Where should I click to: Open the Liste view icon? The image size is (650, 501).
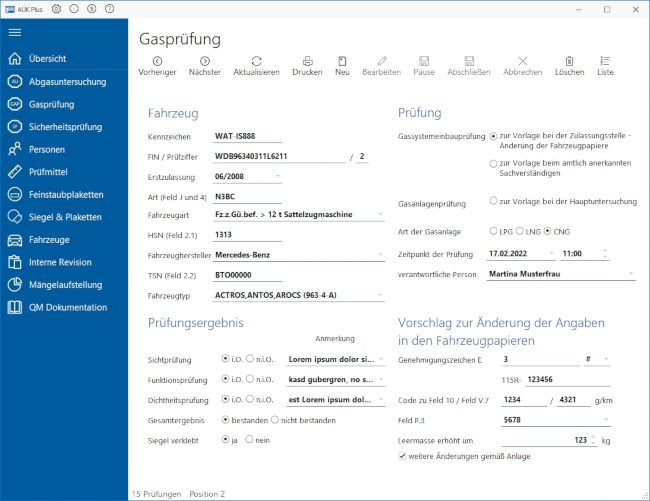(605, 61)
